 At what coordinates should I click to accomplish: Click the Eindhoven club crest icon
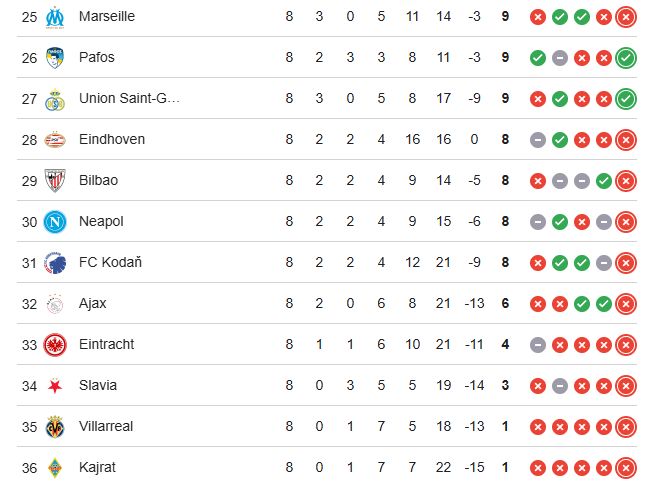click(x=54, y=140)
